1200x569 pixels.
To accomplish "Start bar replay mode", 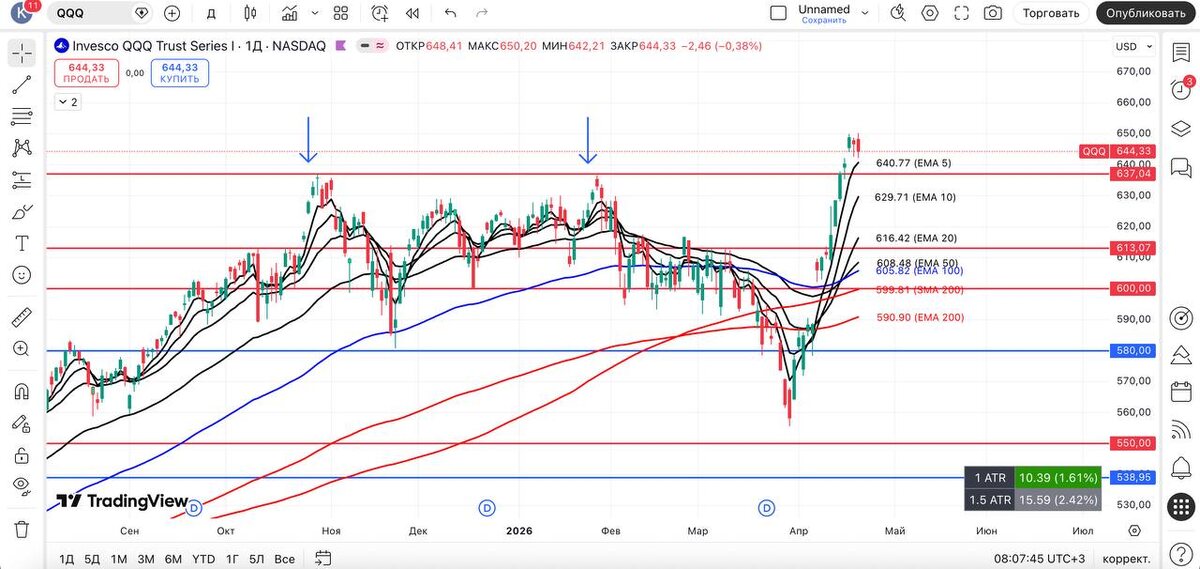I will pyautogui.click(x=412, y=13).
